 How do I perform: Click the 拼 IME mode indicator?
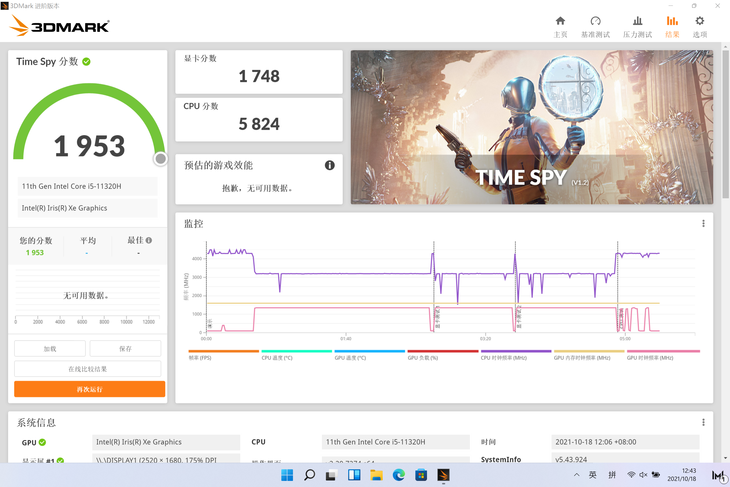pyautogui.click(x=612, y=475)
